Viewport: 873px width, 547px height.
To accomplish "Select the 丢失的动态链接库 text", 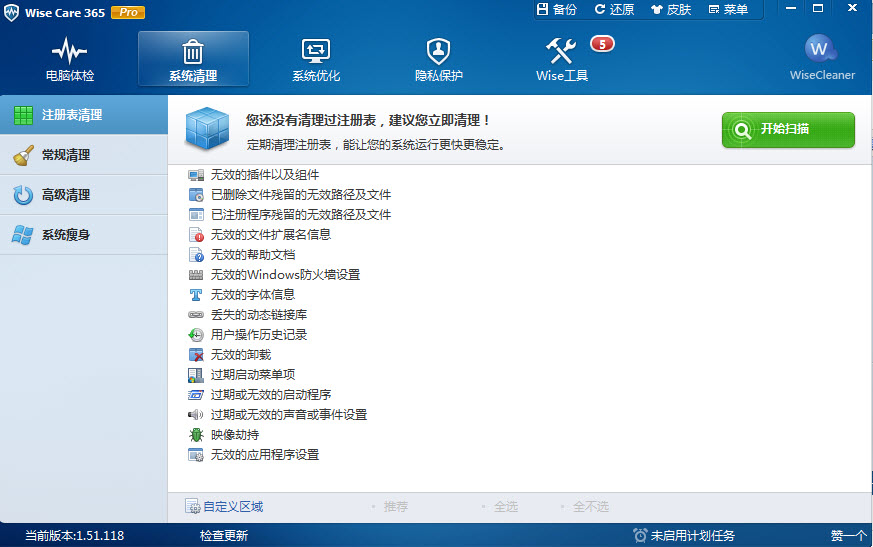I will [x=259, y=315].
